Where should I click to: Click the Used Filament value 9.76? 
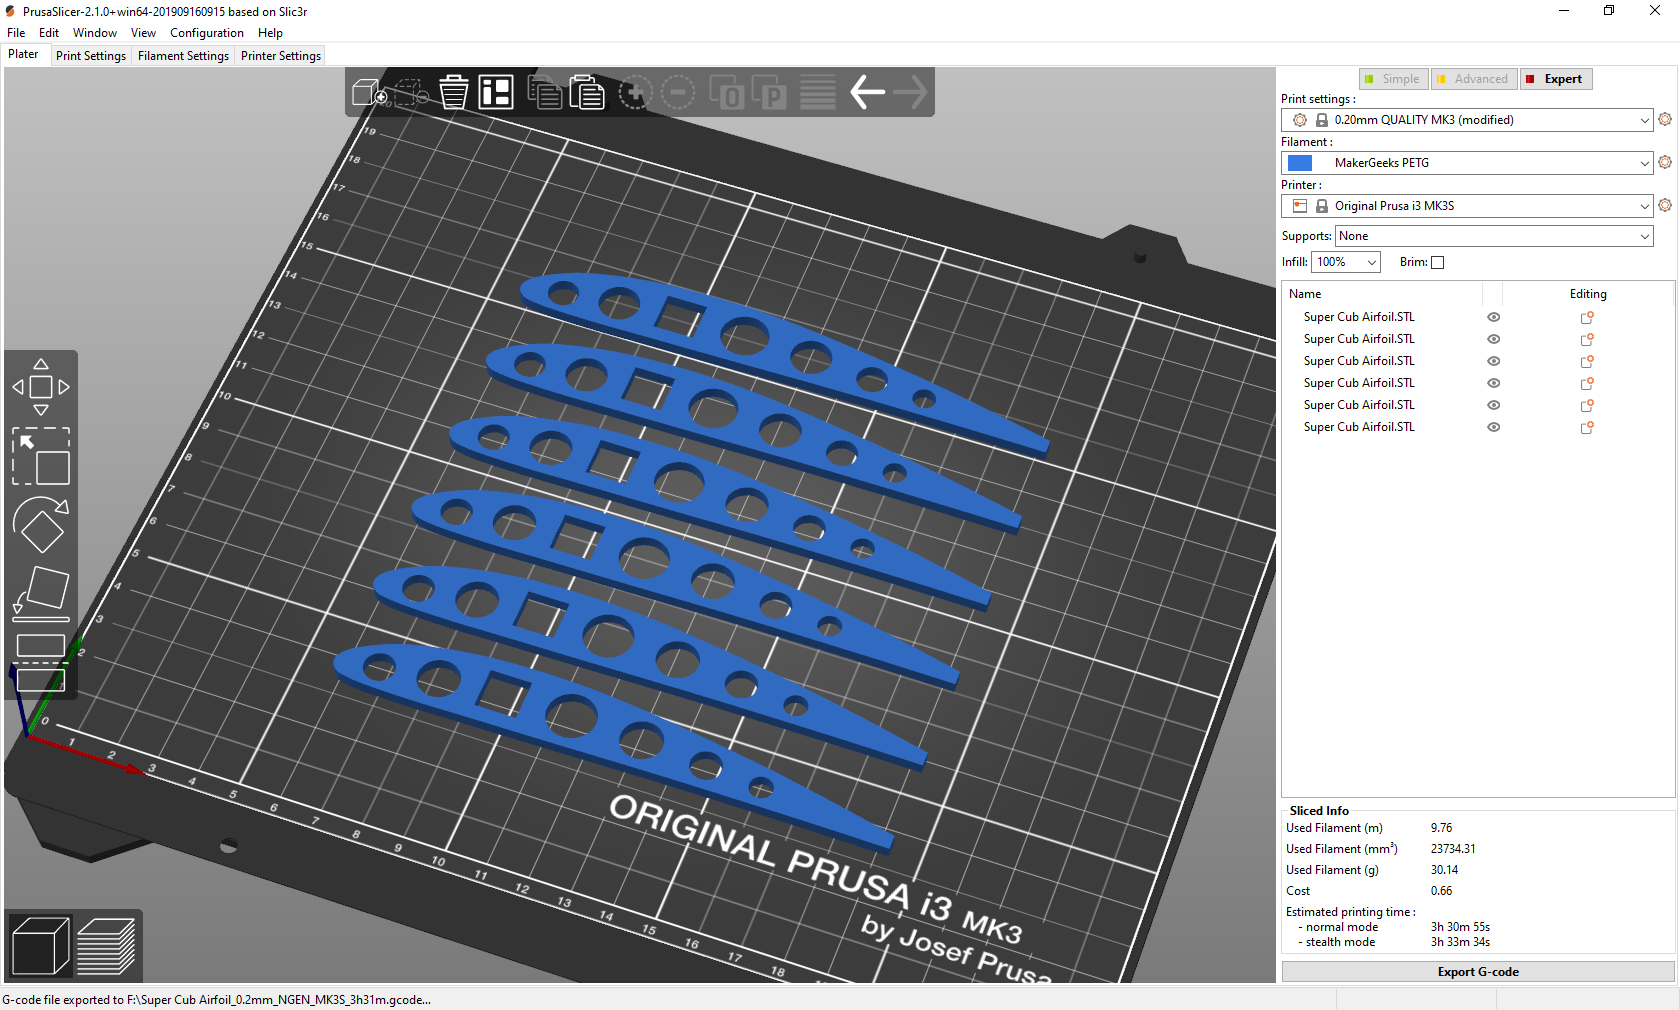click(x=1441, y=828)
